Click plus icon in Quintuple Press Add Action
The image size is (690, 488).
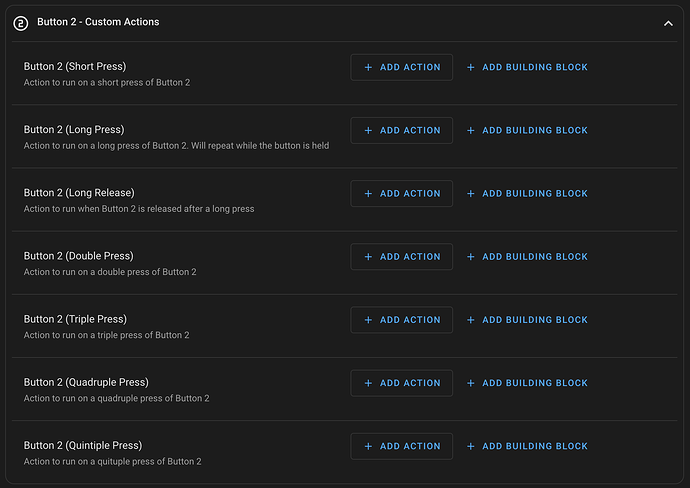pos(368,446)
